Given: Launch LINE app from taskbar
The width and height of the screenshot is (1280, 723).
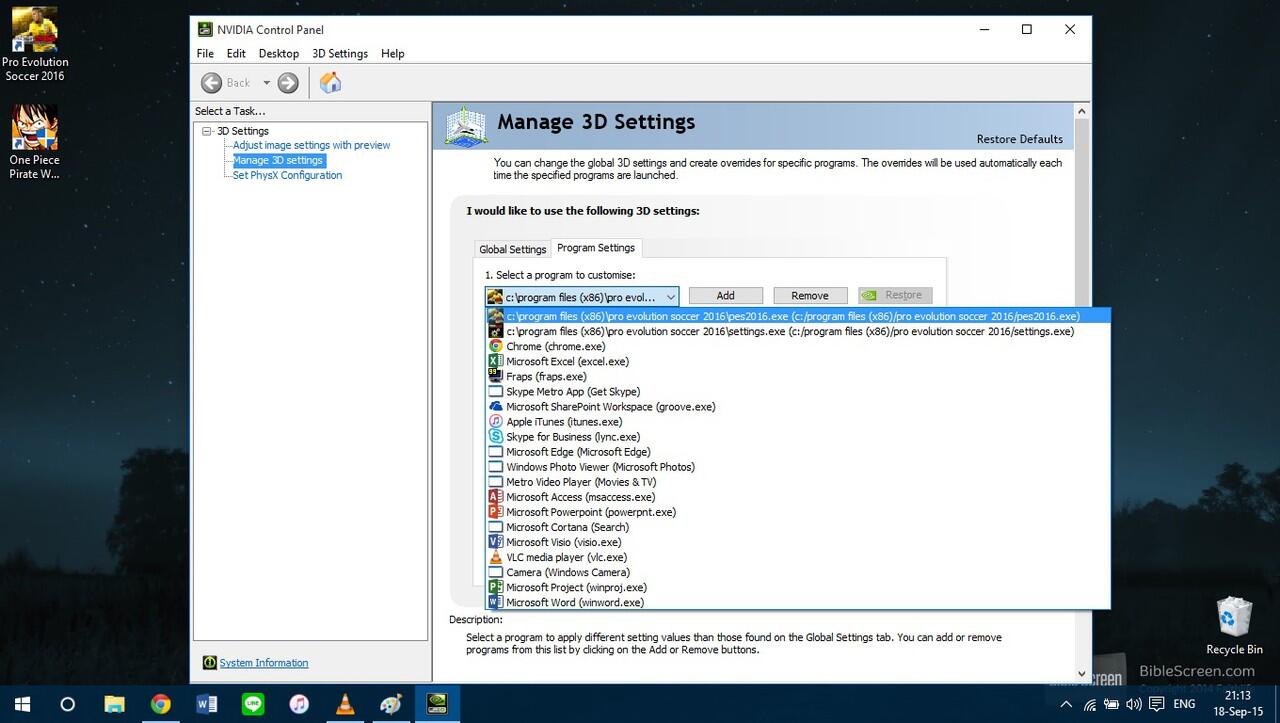Looking at the screenshot, I should 253,704.
